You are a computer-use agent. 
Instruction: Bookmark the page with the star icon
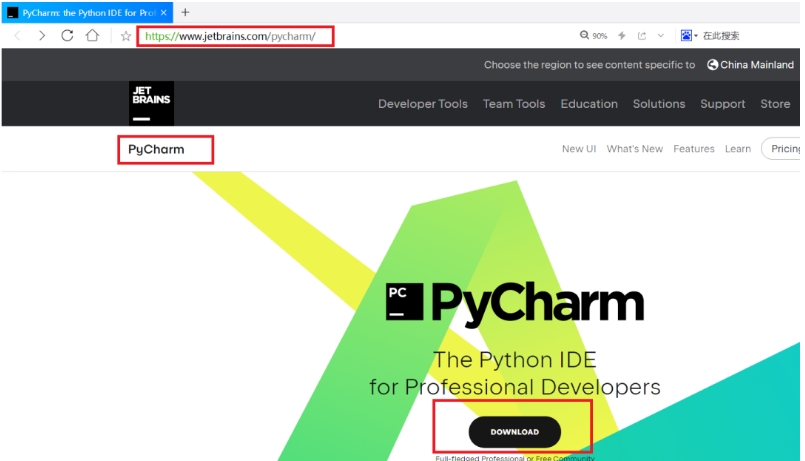126,36
